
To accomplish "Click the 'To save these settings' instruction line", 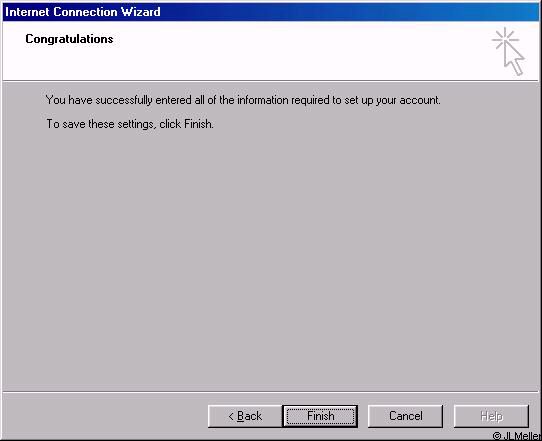I will click(x=130, y=124).
